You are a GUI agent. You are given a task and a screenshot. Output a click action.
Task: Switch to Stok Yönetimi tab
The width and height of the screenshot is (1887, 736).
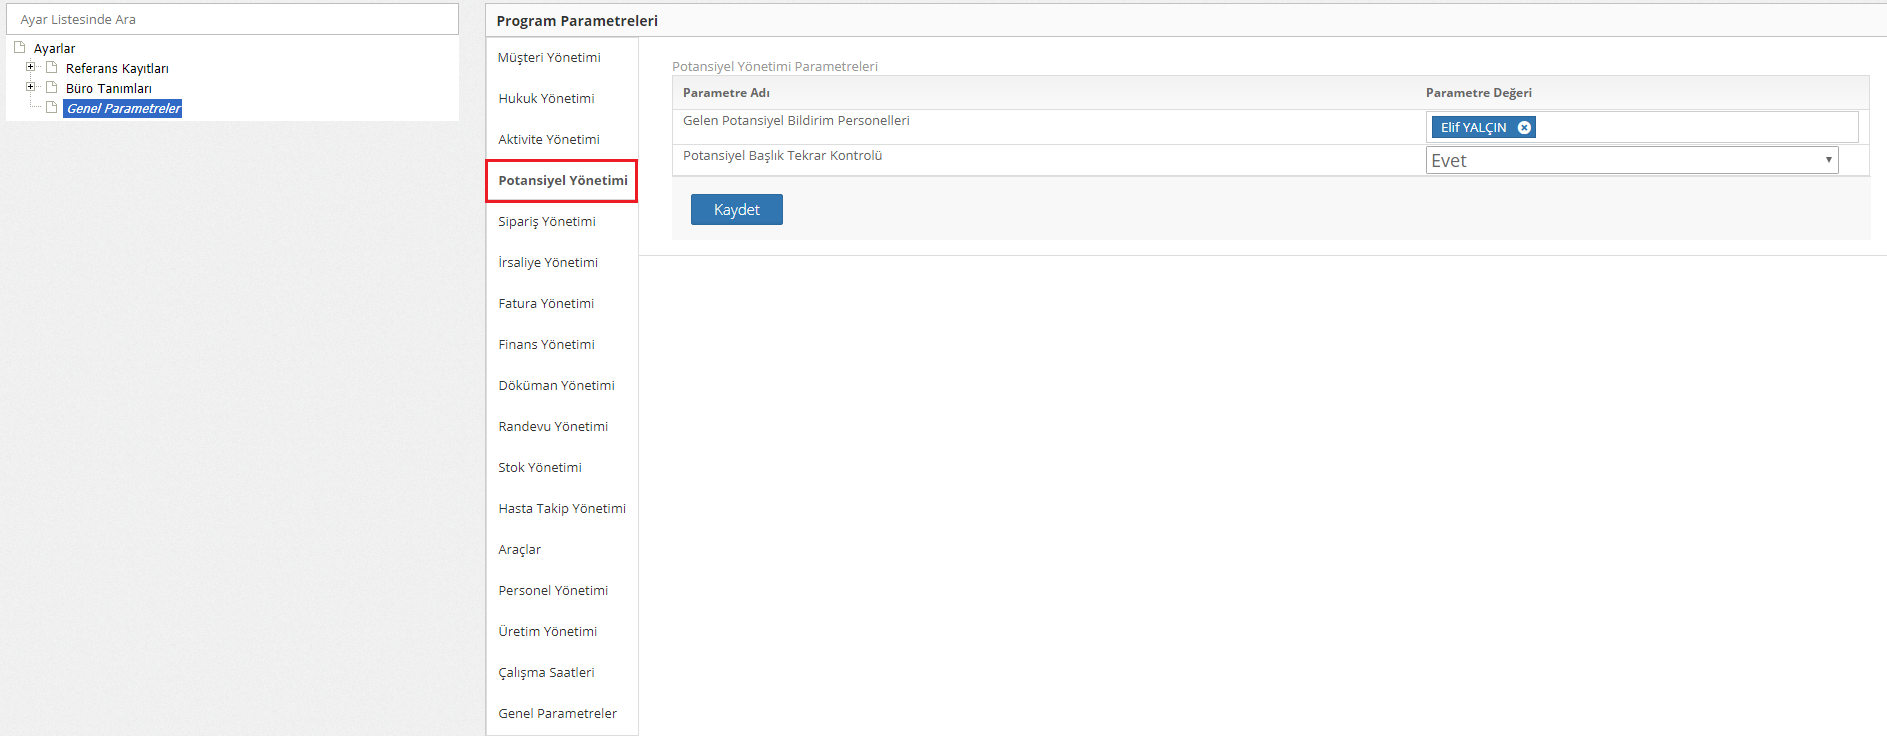(540, 468)
